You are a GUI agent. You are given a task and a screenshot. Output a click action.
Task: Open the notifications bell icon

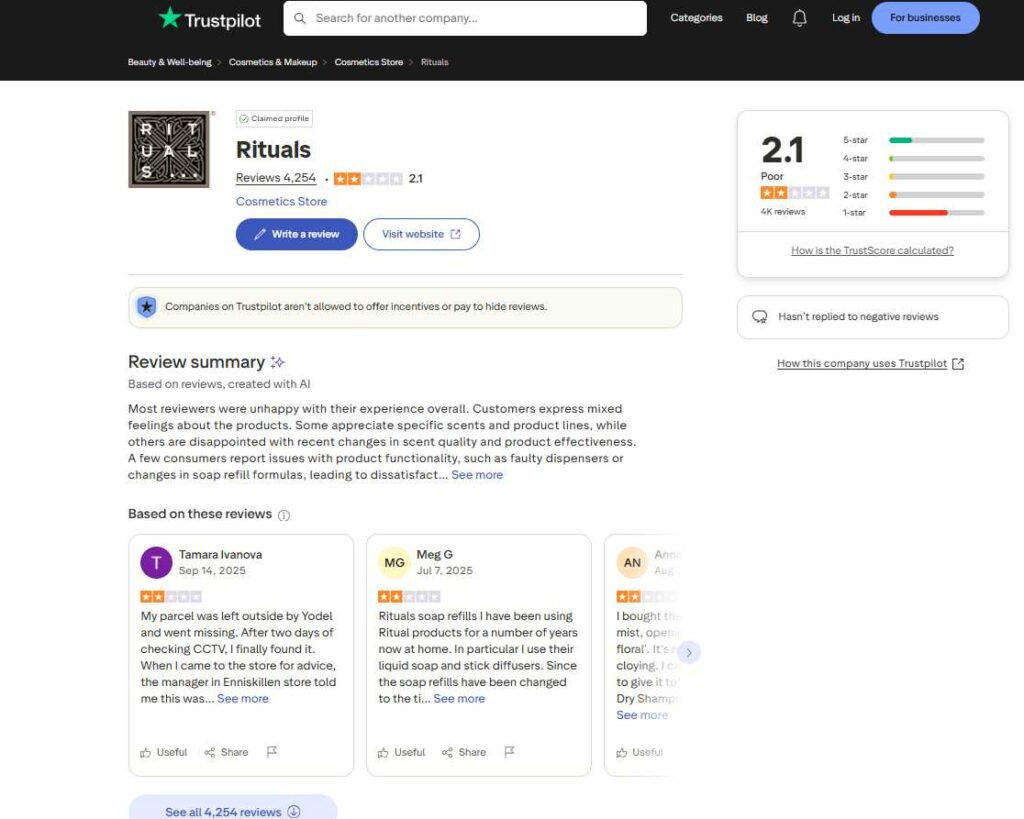pyautogui.click(x=799, y=18)
